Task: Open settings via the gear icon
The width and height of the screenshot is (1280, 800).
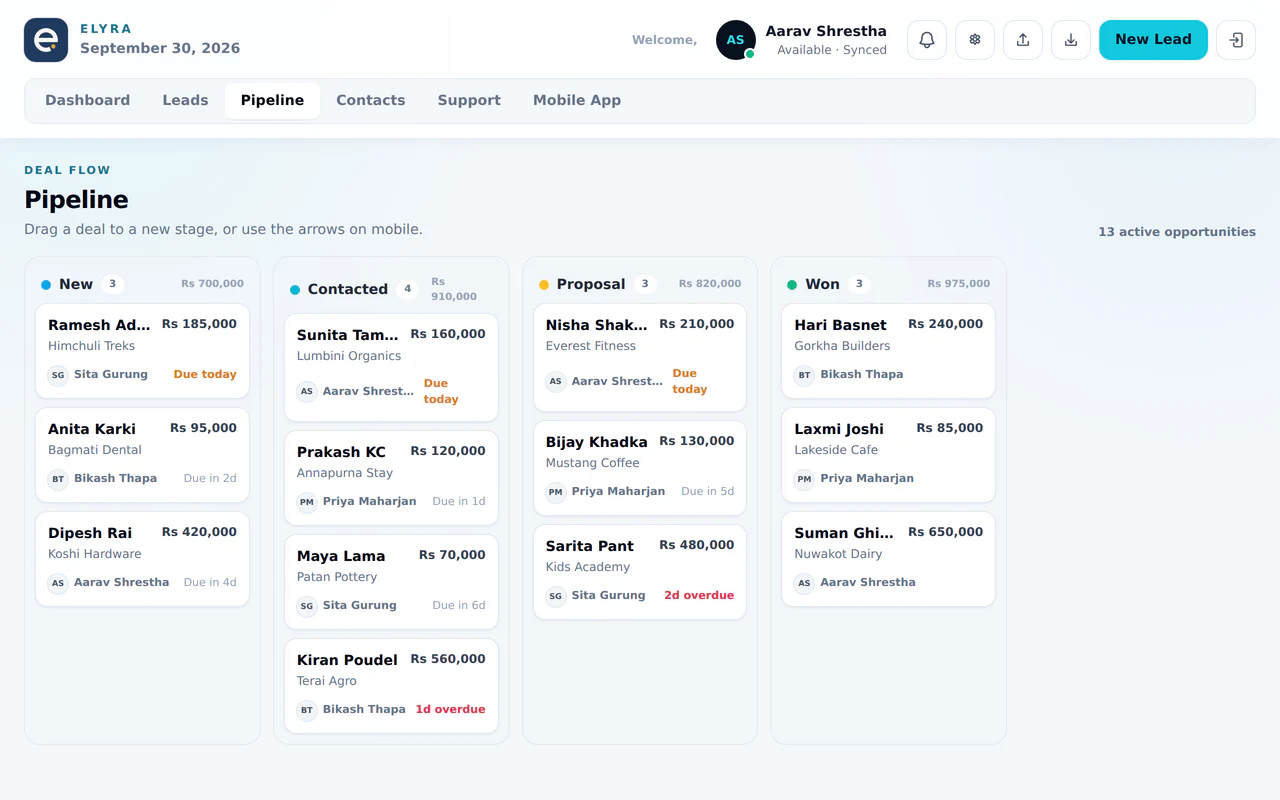Action: click(975, 40)
